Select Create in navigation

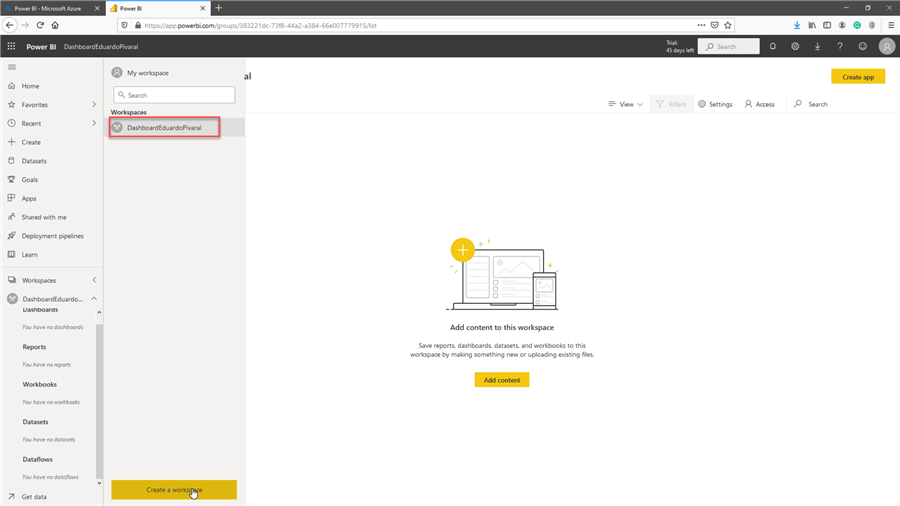point(31,142)
